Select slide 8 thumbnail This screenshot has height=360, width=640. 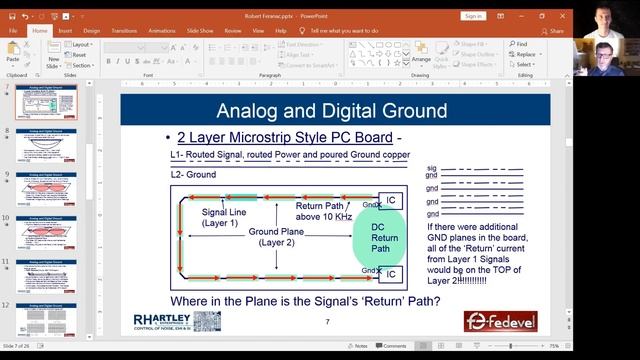click(x=46, y=145)
